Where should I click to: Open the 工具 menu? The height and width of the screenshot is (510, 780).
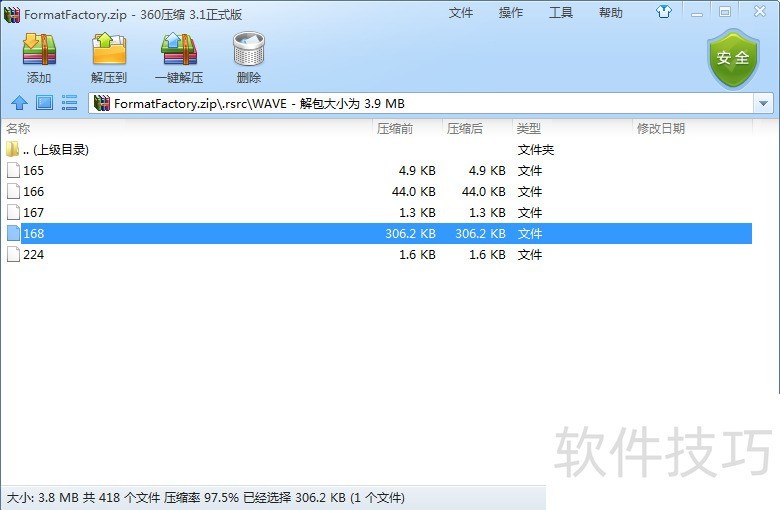coord(561,12)
